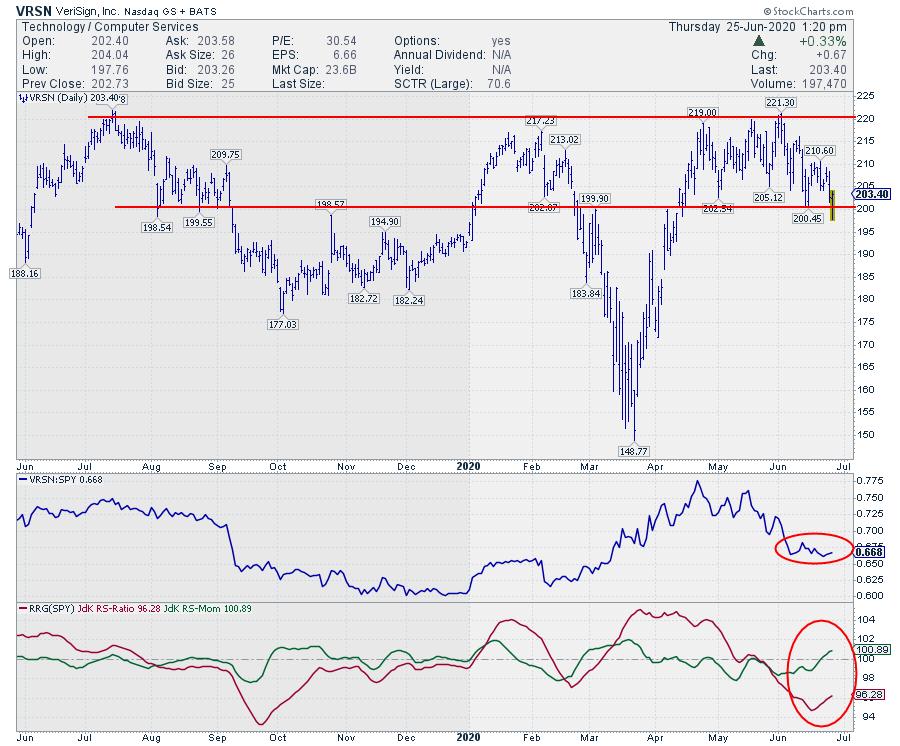Click the 148.77 low price label
Screen dimensions: 900x746
[x=634, y=451]
